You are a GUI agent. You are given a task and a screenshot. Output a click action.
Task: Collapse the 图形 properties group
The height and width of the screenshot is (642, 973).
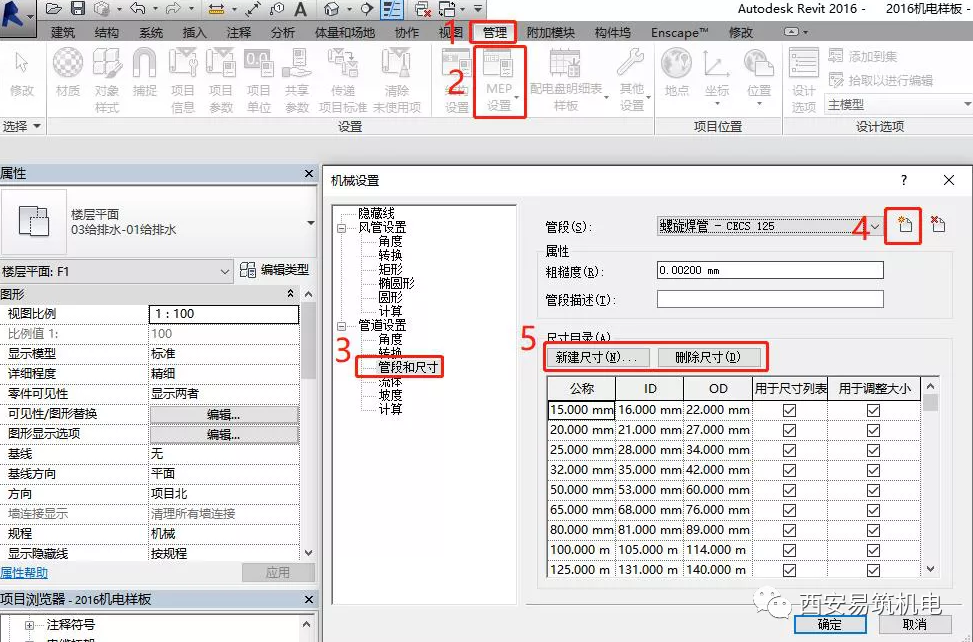tap(290, 293)
